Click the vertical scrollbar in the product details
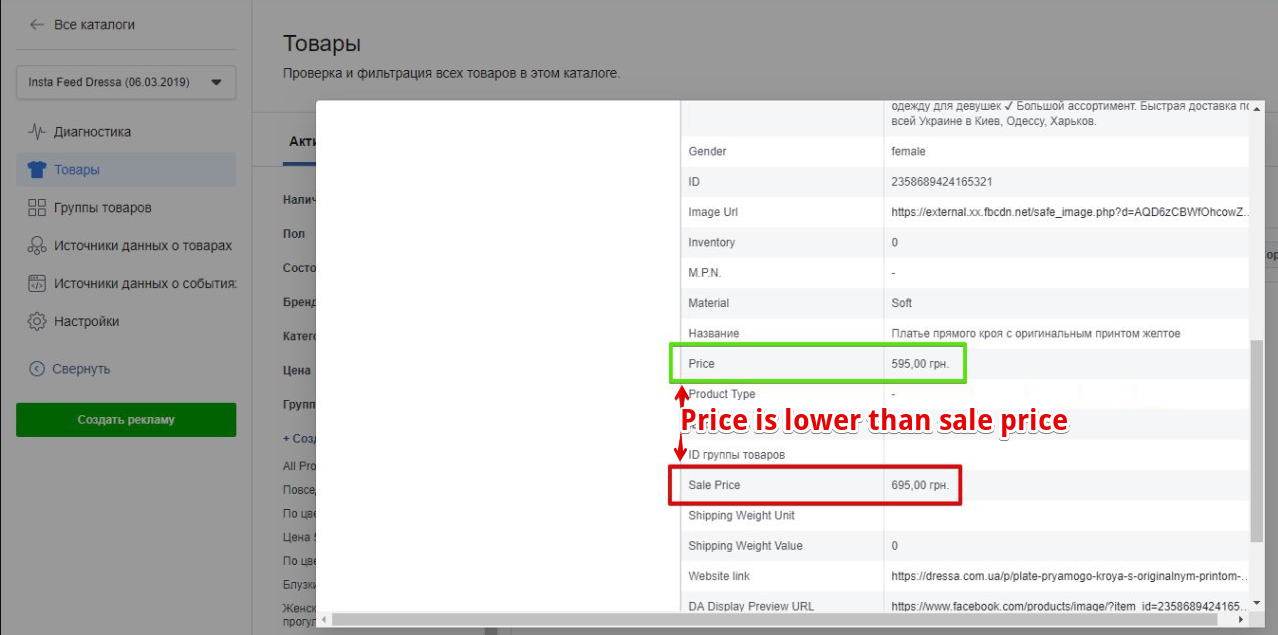 [x=1257, y=440]
